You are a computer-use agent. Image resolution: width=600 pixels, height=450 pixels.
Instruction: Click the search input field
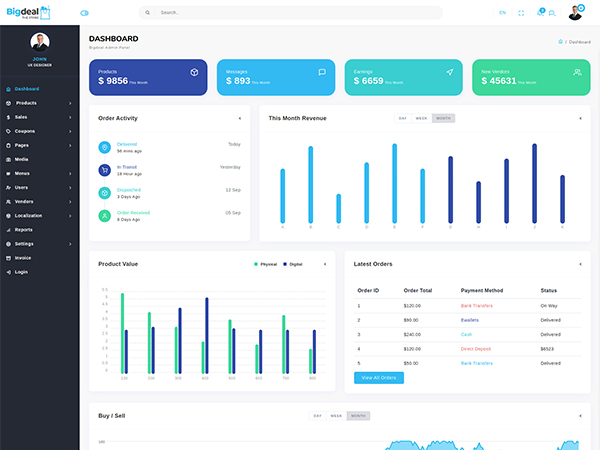[x=290, y=13]
